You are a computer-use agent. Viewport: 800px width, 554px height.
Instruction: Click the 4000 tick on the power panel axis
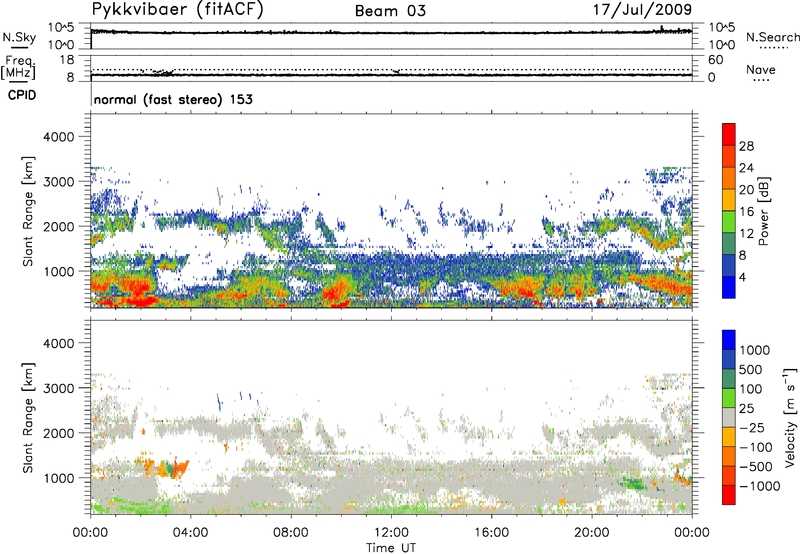[58, 137]
